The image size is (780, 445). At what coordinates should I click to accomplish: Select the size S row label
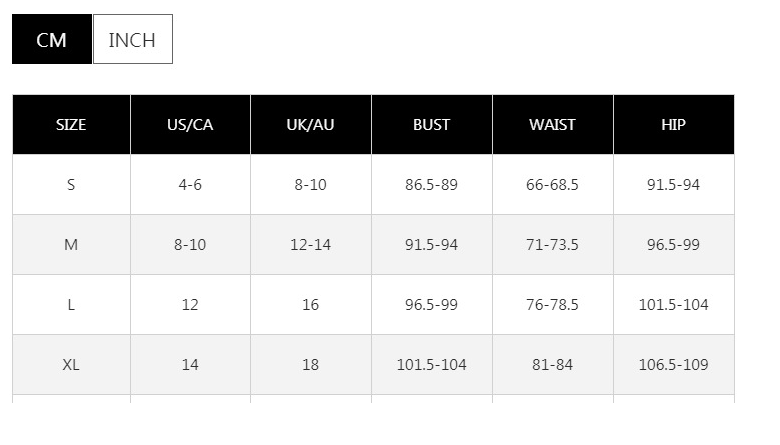[x=71, y=185]
